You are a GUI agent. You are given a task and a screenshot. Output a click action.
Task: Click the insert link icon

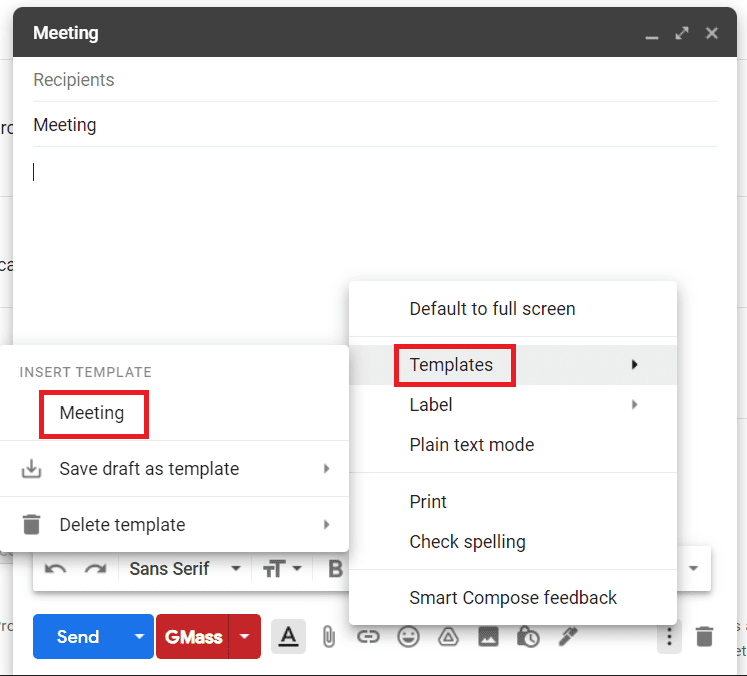(368, 637)
